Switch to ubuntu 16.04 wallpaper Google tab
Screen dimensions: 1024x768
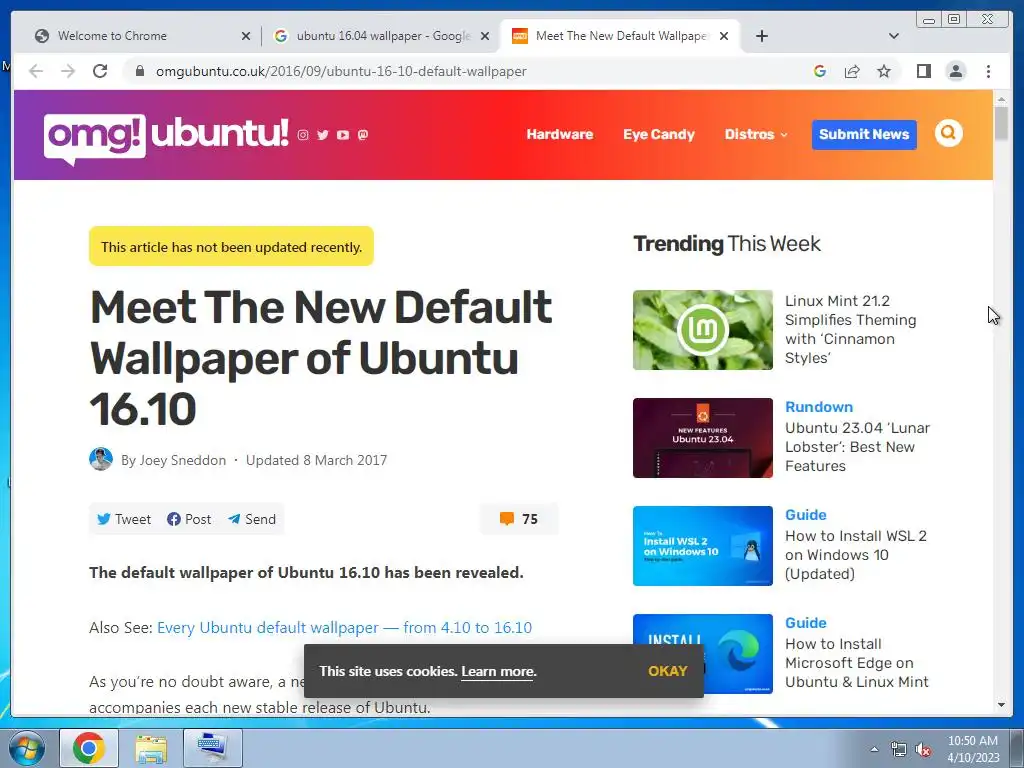[x=383, y=36]
